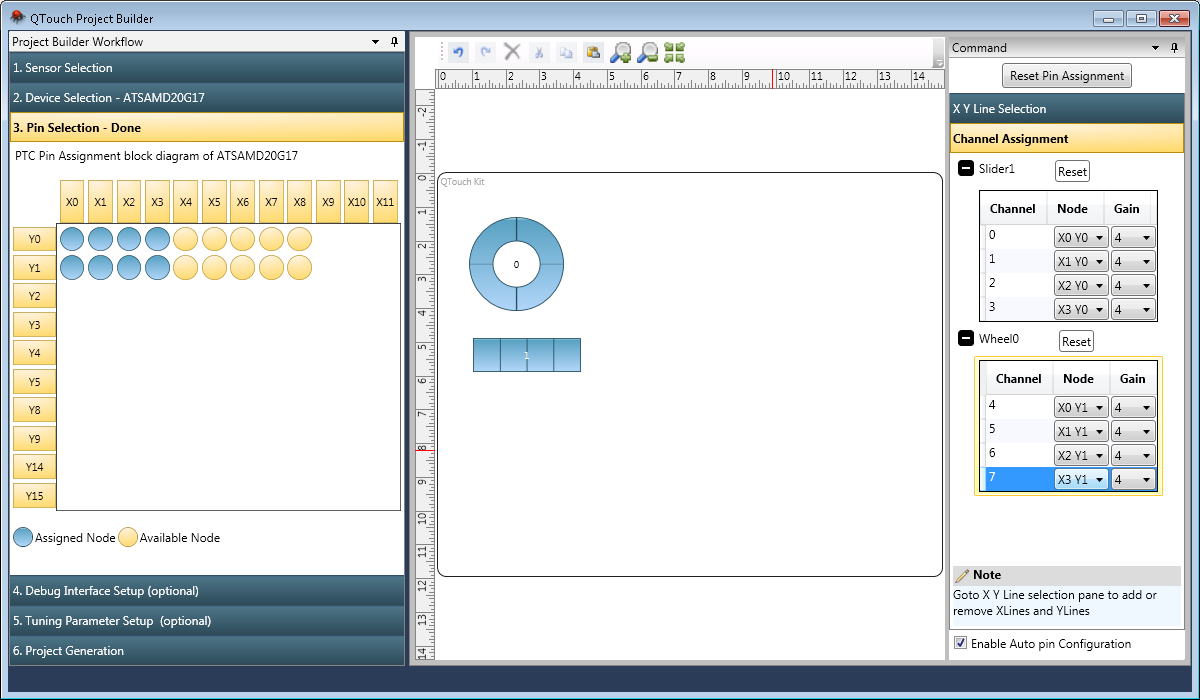Select the wheel sensor on the canvas
Viewport: 1200px width, 700px height.
pyautogui.click(x=516, y=264)
